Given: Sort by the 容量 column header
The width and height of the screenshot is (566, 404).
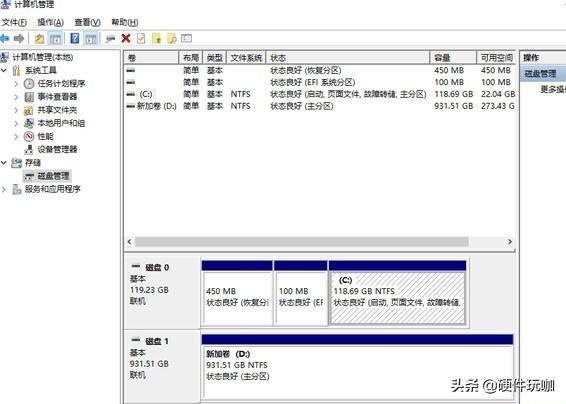Looking at the screenshot, I should tap(453, 58).
